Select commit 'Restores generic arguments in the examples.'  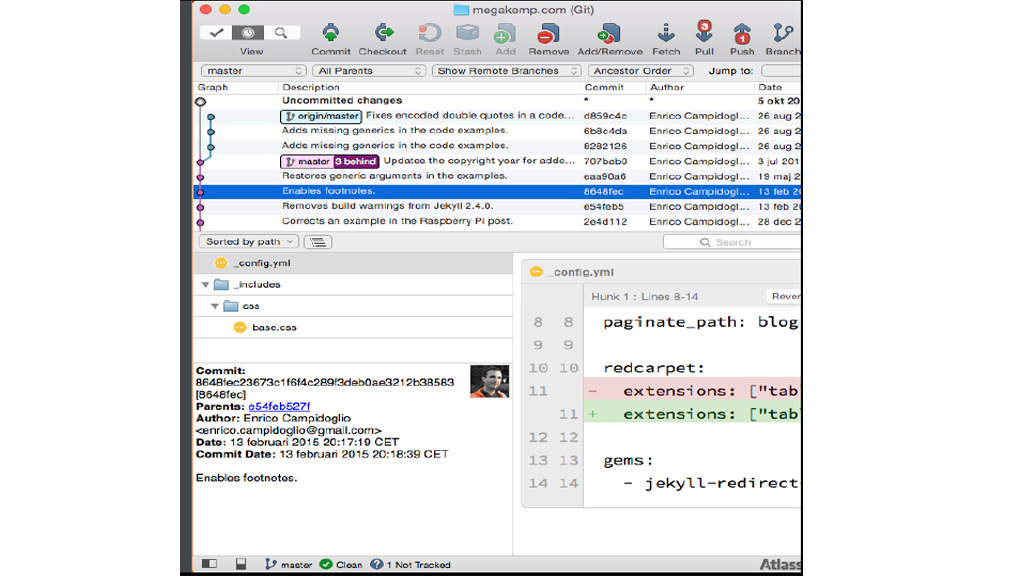[498, 176]
